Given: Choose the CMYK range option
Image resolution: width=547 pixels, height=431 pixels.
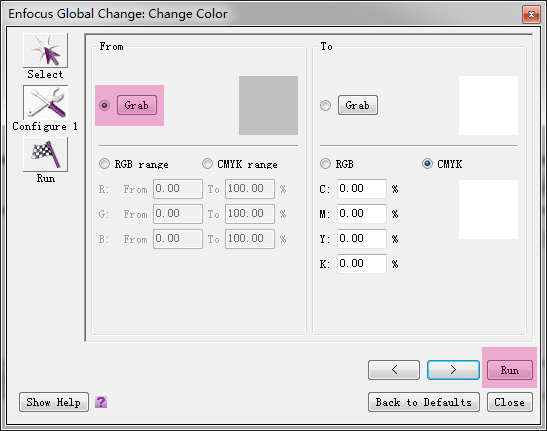Looking at the screenshot, I should [x=207, y=164].
